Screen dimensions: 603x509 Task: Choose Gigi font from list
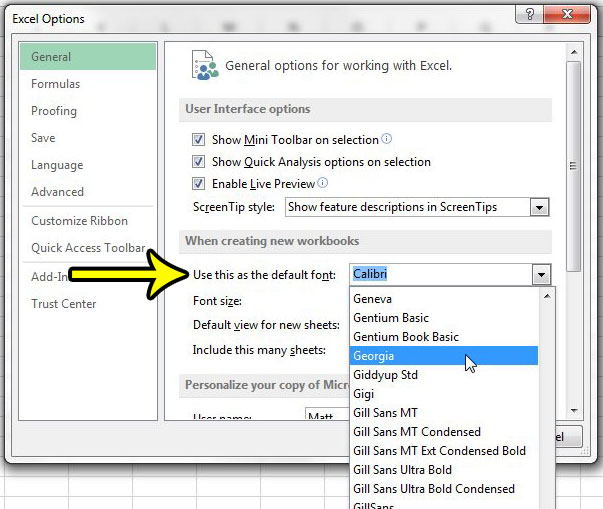tap(444, 394)
